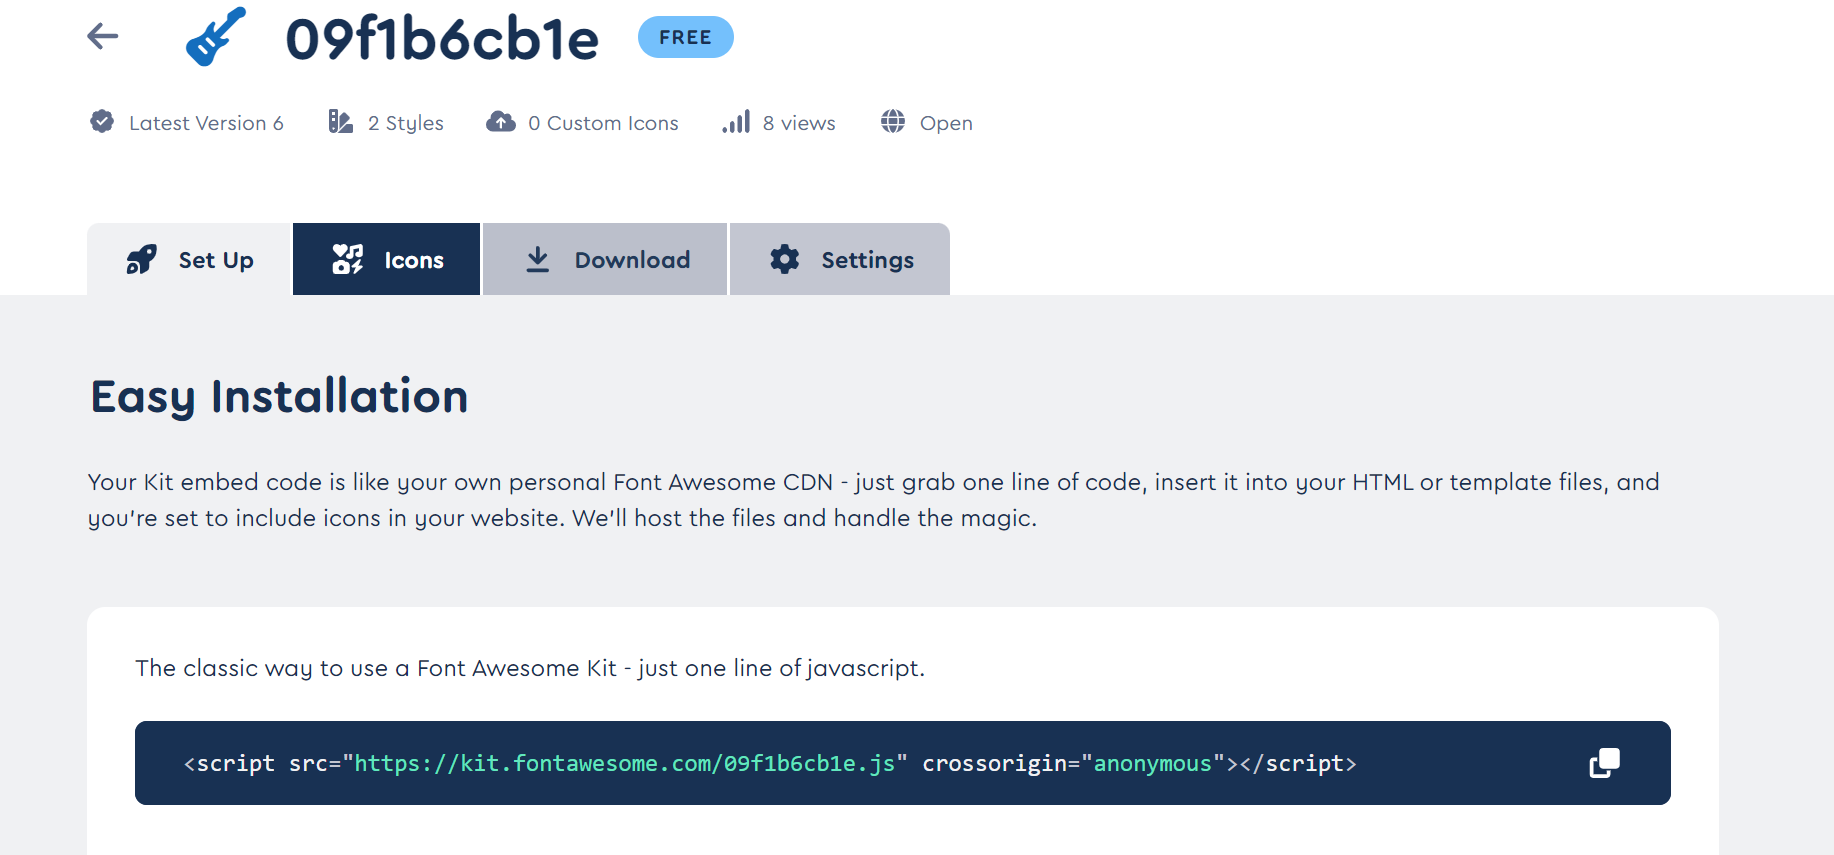
Task: Click the script embed code text
Action: [770, 764]
